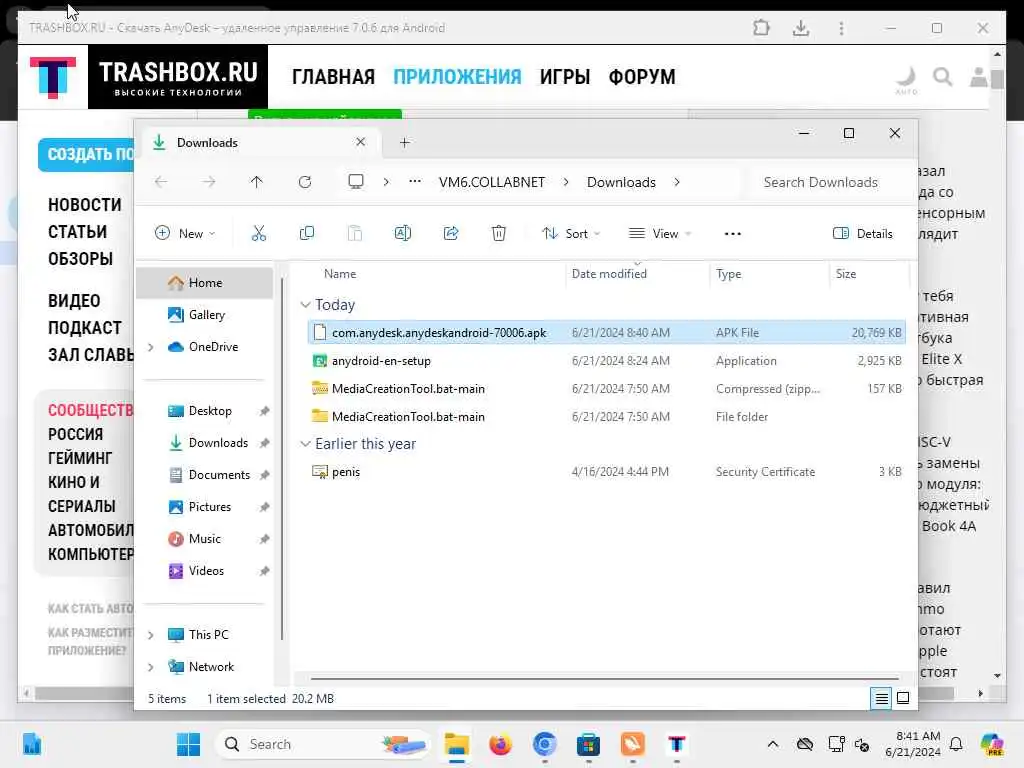Screen dimensions: 1024x768
Task: Open browser downloads icon in title bar
Action: [801, 28]
